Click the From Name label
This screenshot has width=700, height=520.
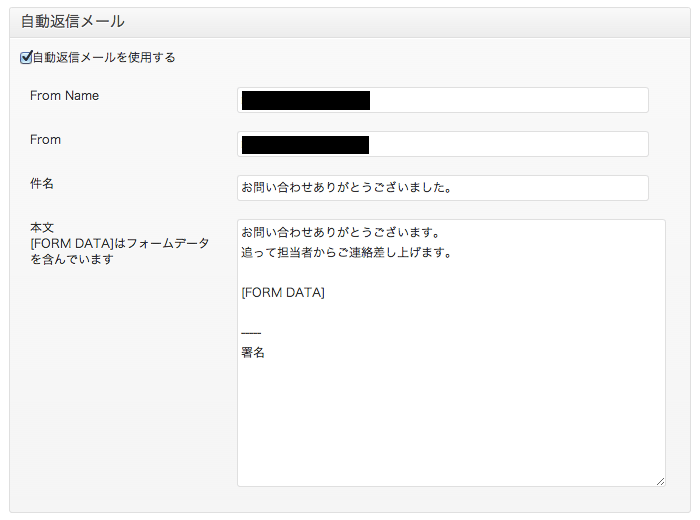coord(64,96)
